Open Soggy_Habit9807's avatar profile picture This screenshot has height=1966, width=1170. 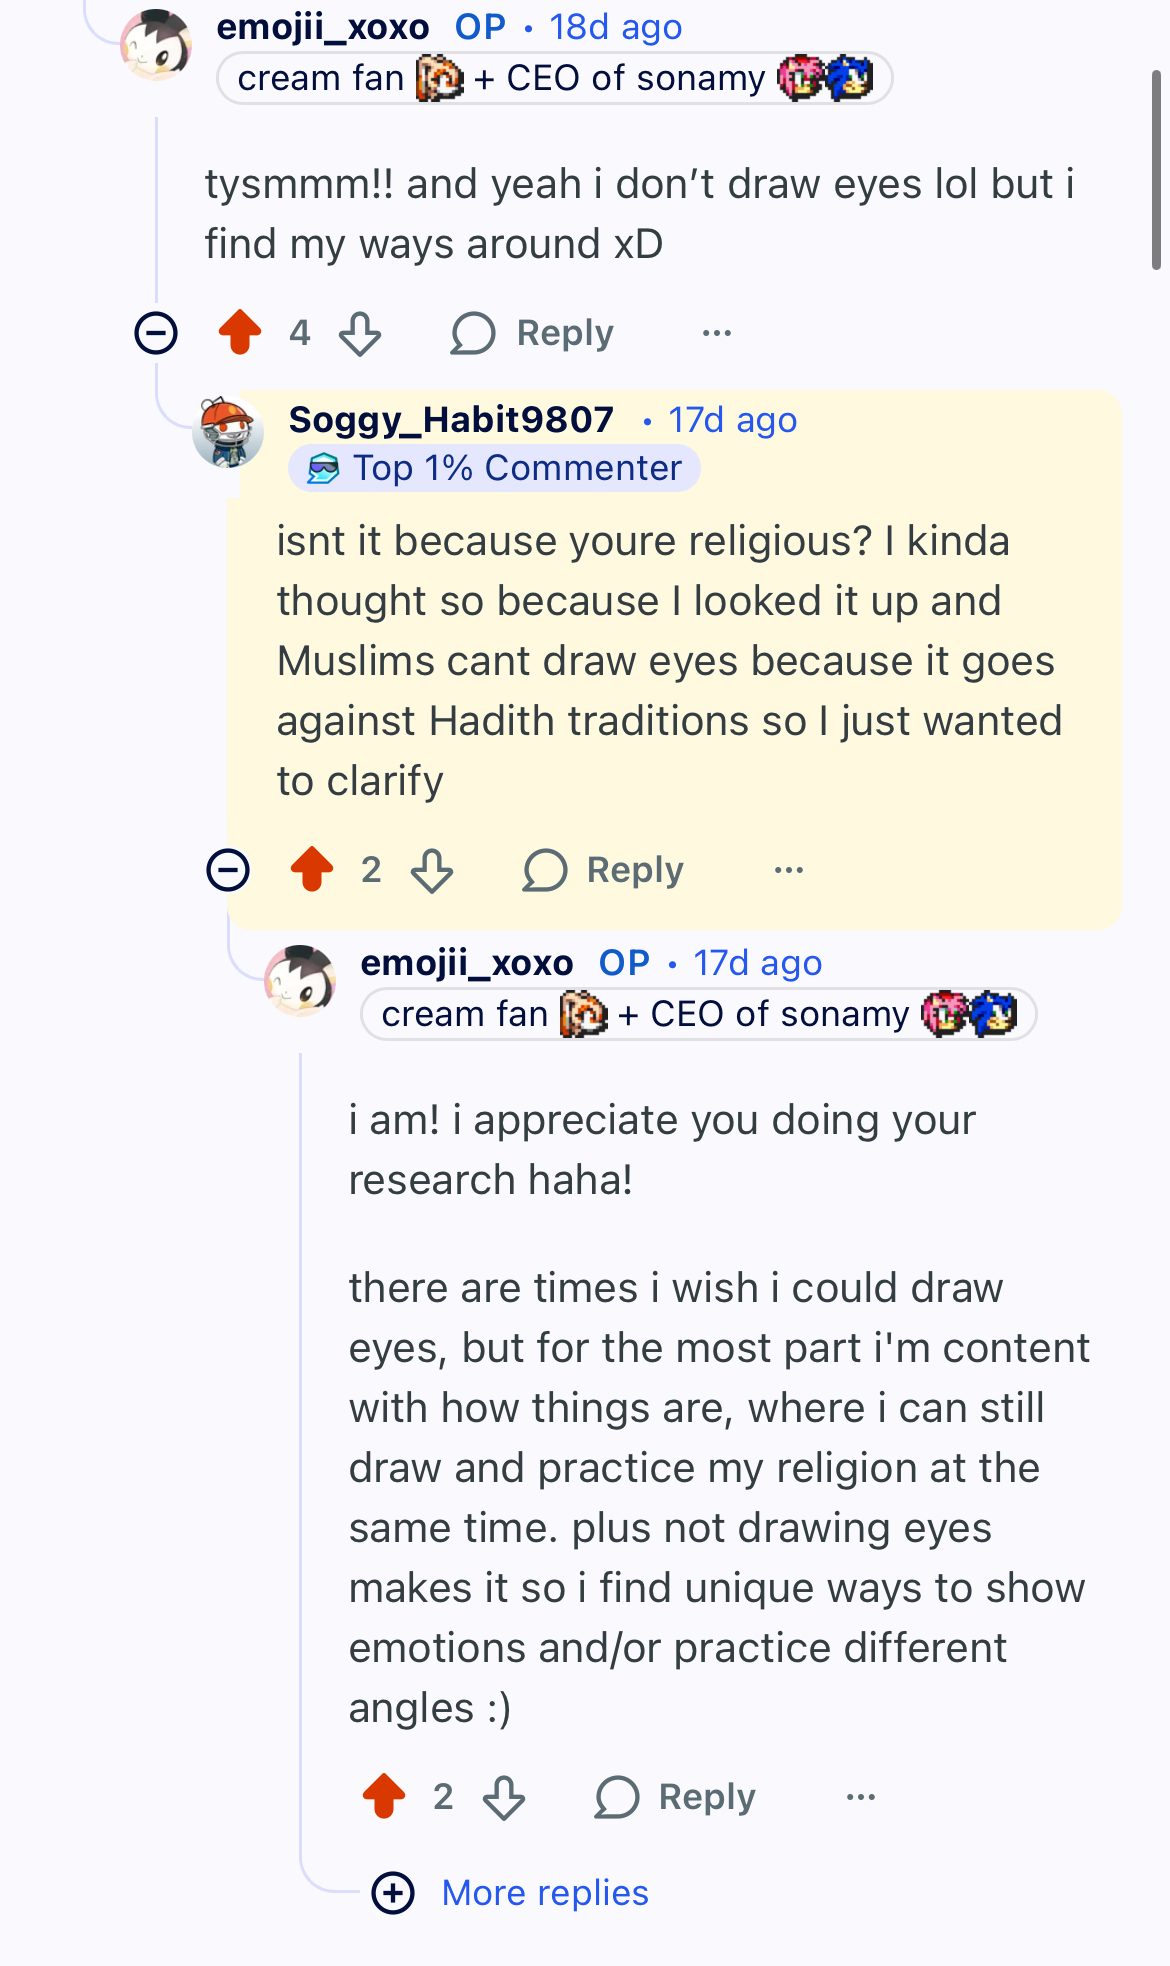[x=228, y=432]
